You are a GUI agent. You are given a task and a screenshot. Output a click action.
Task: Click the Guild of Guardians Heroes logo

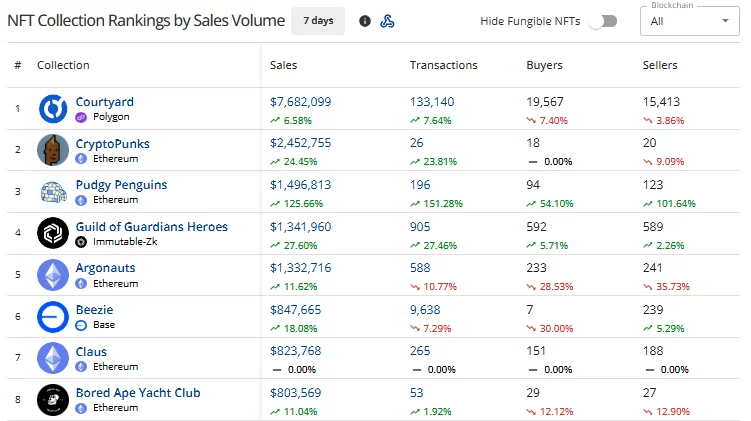(53, 233)
